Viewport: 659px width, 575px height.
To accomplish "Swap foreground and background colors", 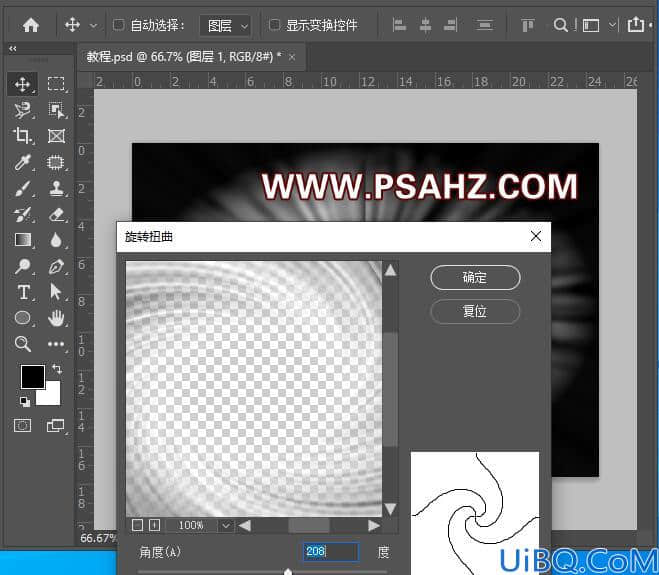I will click(57, 369).
